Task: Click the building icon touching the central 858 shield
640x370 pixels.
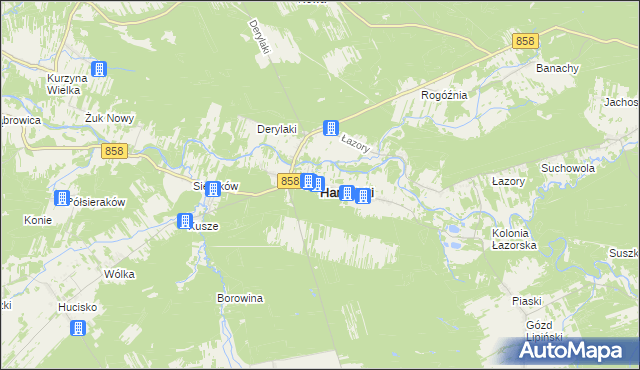Action: click(x=308, y=181)
